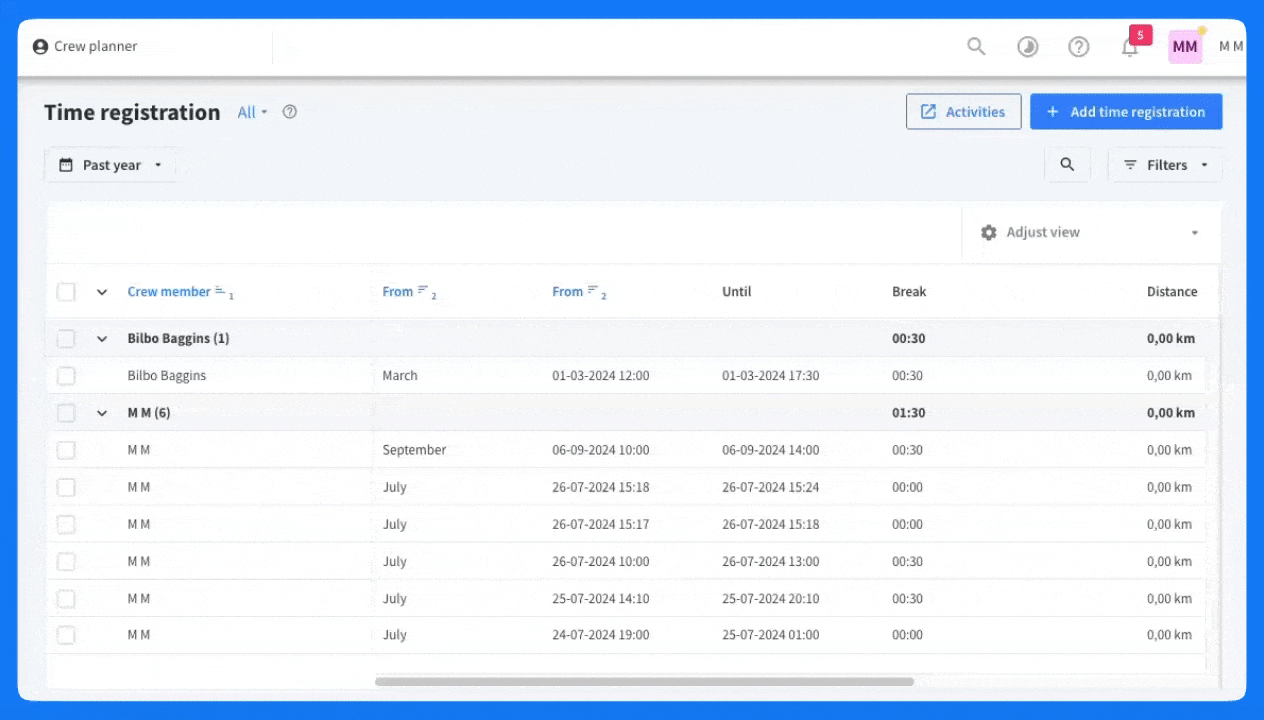Select all rows with the header checkbox

[x=66, y=292]
